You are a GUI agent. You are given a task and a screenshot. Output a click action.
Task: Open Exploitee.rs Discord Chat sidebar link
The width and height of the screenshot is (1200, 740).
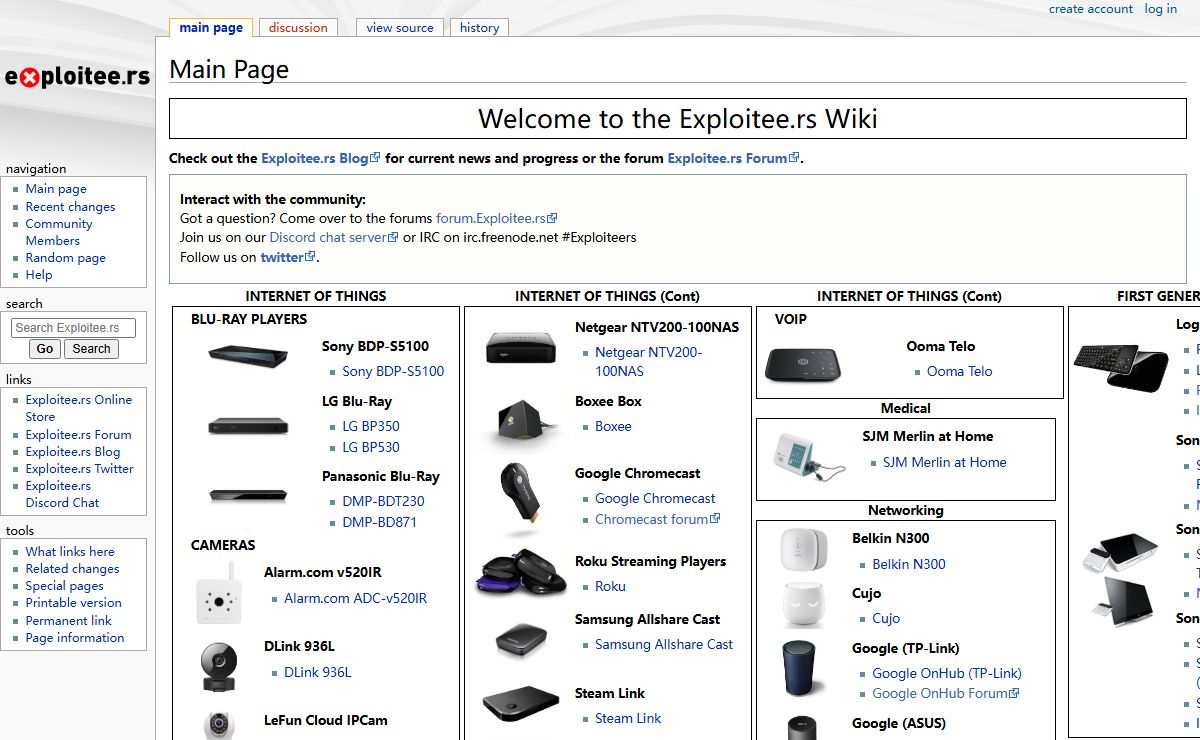(x=62, y=494)
